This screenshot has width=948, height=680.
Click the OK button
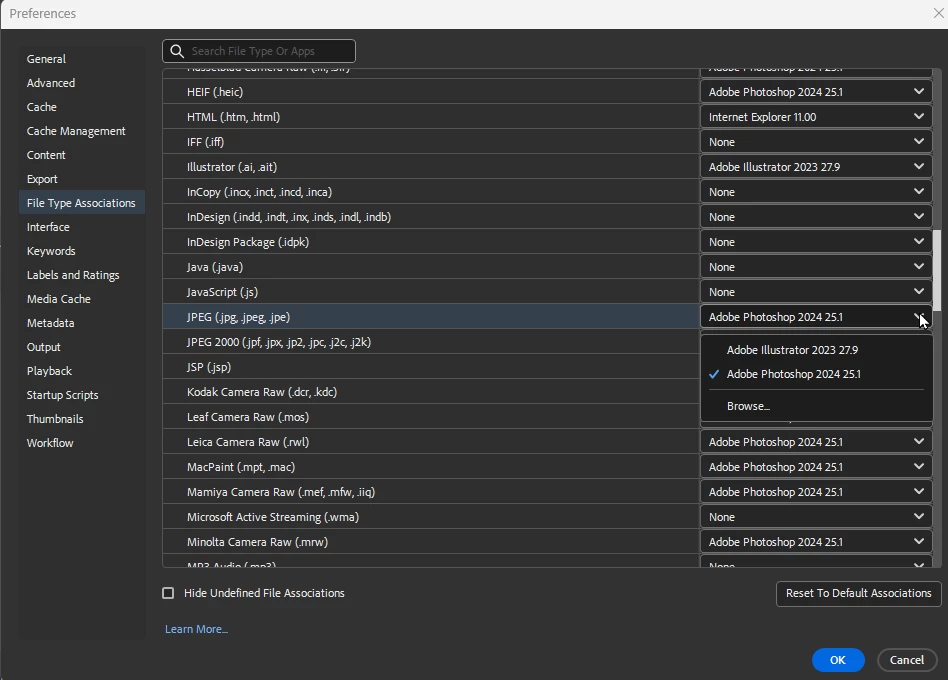pos(838,660)
